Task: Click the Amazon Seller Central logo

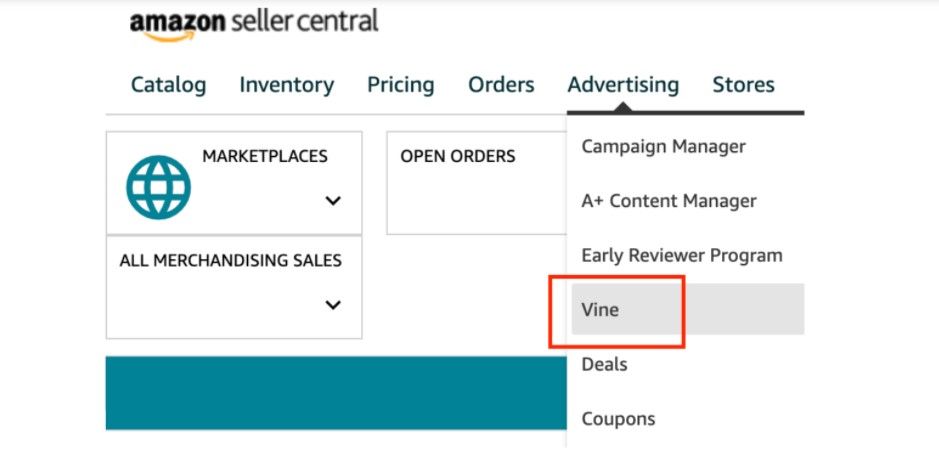Action: tap(254, 25)
